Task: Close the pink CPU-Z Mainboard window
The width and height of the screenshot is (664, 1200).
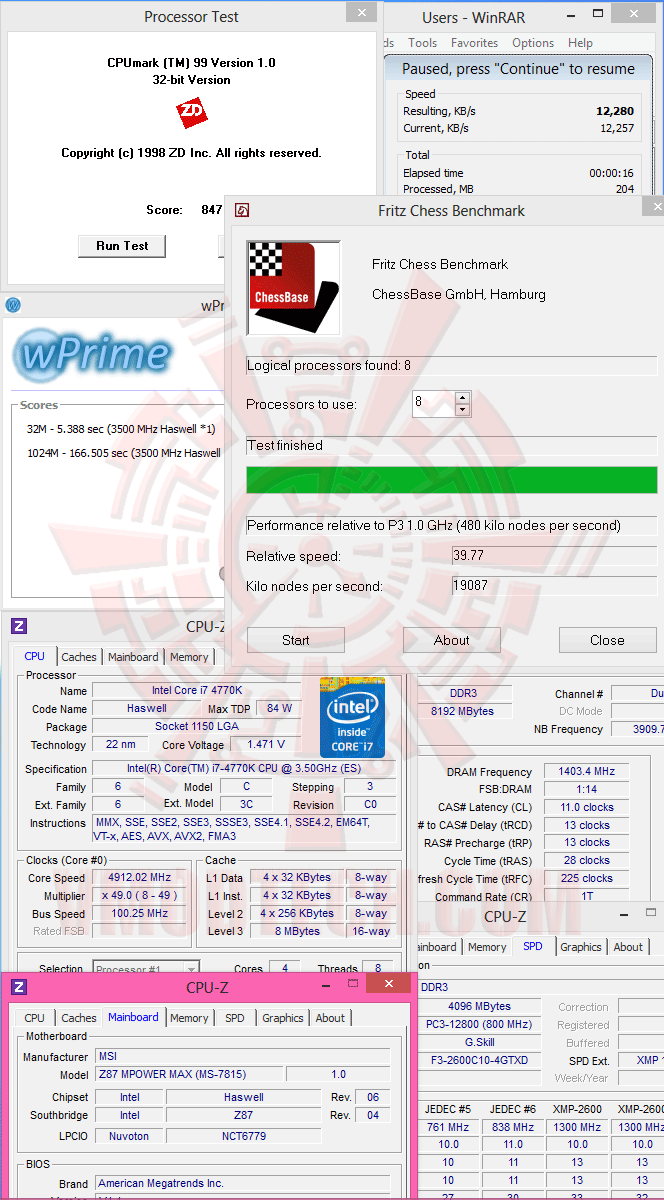Action: (x=388, y=984)
